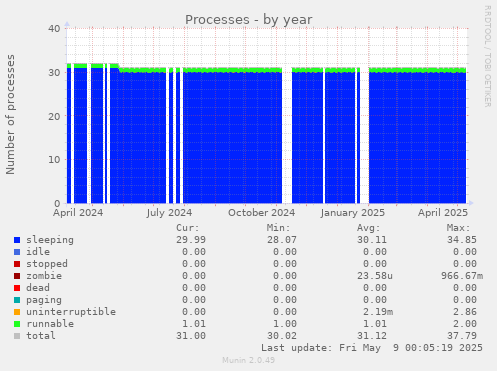Select total minimum value 30.02
Image resolution: width=497 pixels, height=371 pixels.
pos(282,336)
